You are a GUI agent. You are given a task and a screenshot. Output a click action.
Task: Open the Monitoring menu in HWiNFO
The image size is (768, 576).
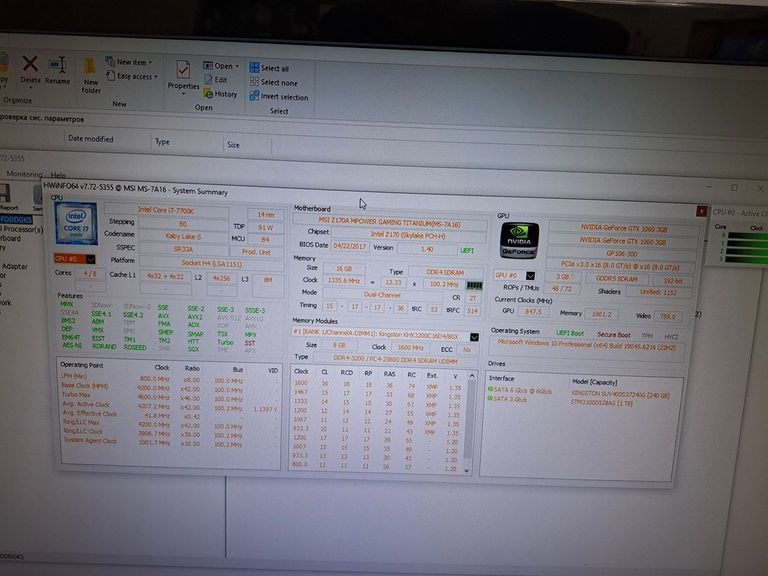coord(24,174)
